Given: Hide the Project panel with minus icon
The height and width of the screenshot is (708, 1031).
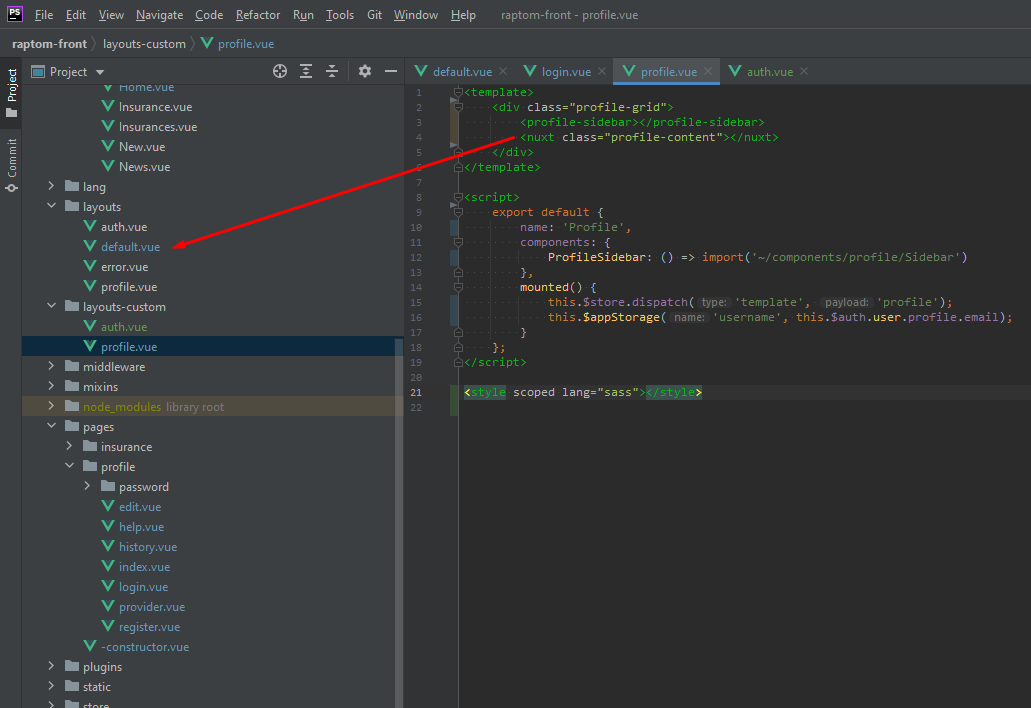Looking at the screenshot, I should [391, 71].
